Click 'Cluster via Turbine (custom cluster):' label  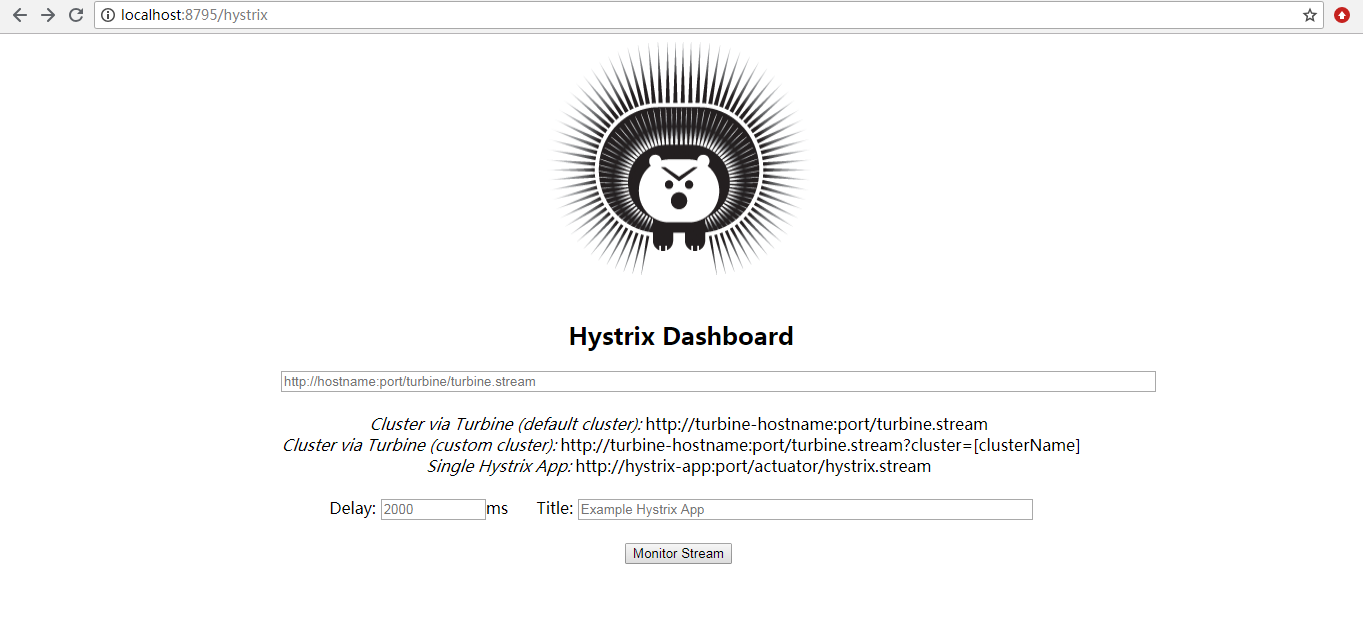click(420, 445)
